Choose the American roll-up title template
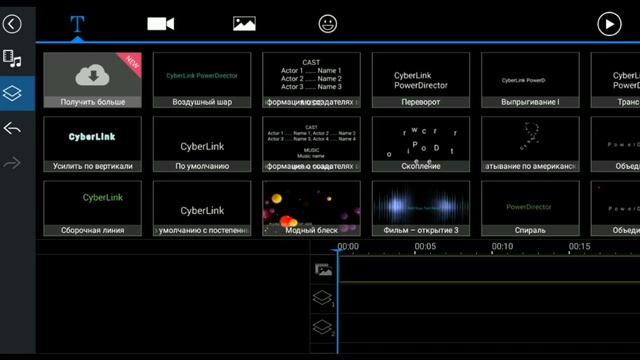Viewport: 640px width, 360px height. (530, 144)
